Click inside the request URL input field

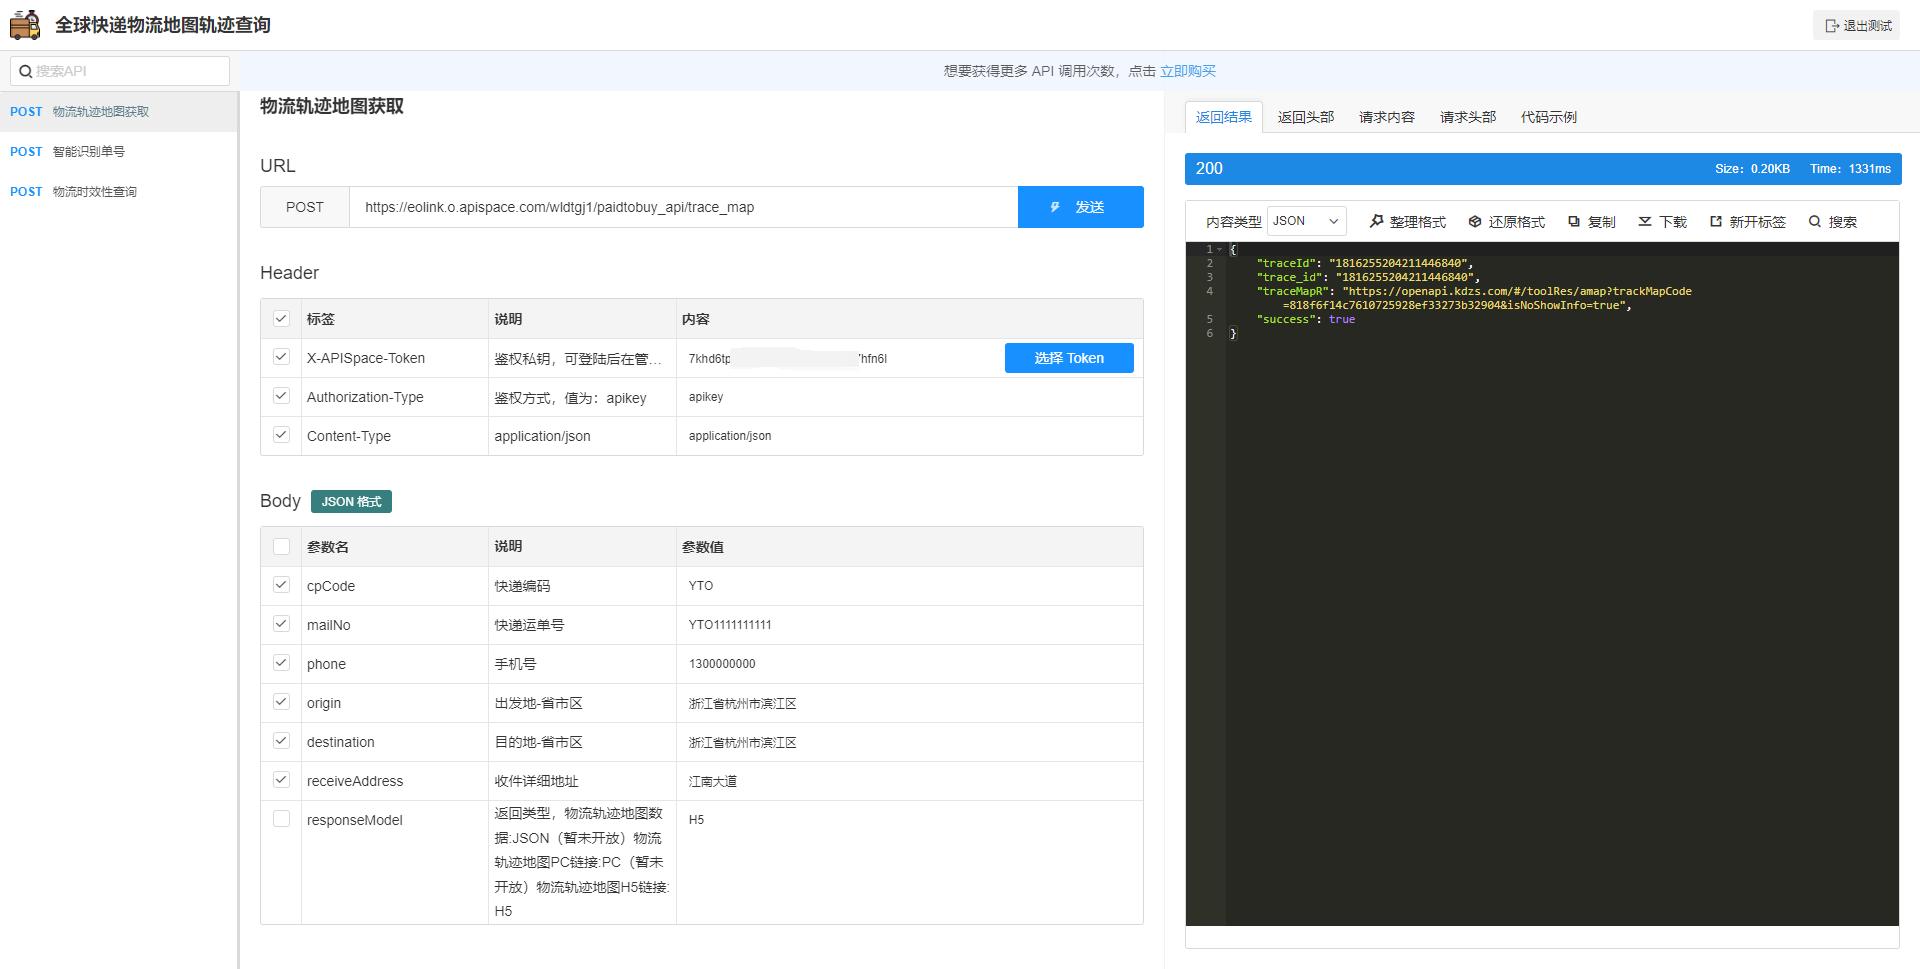tap(684, 207)
